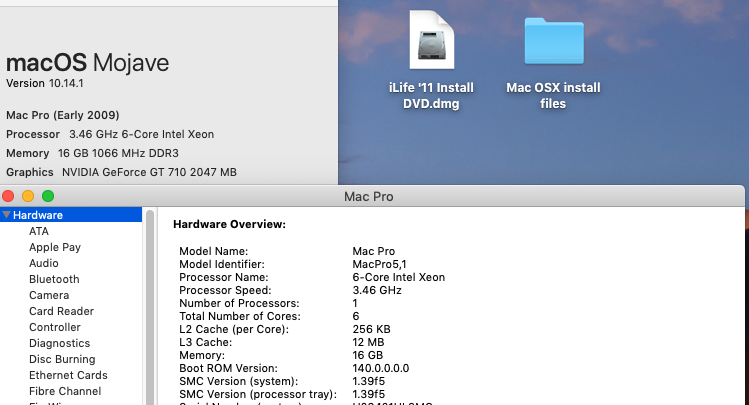Select ATA in the hardware list
The height and width of the screenshot is (405, 749).
[x=39, y=231]
